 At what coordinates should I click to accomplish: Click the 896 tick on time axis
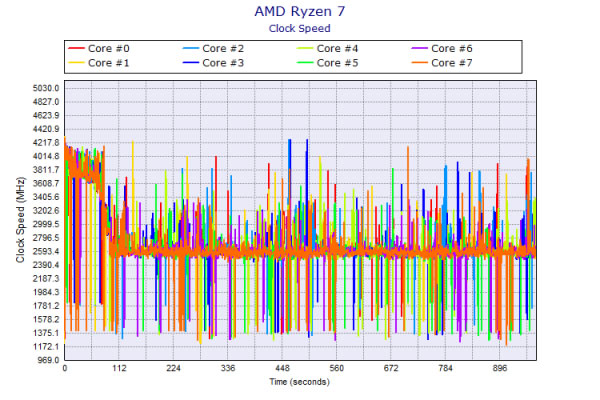[x=500, y=368]
